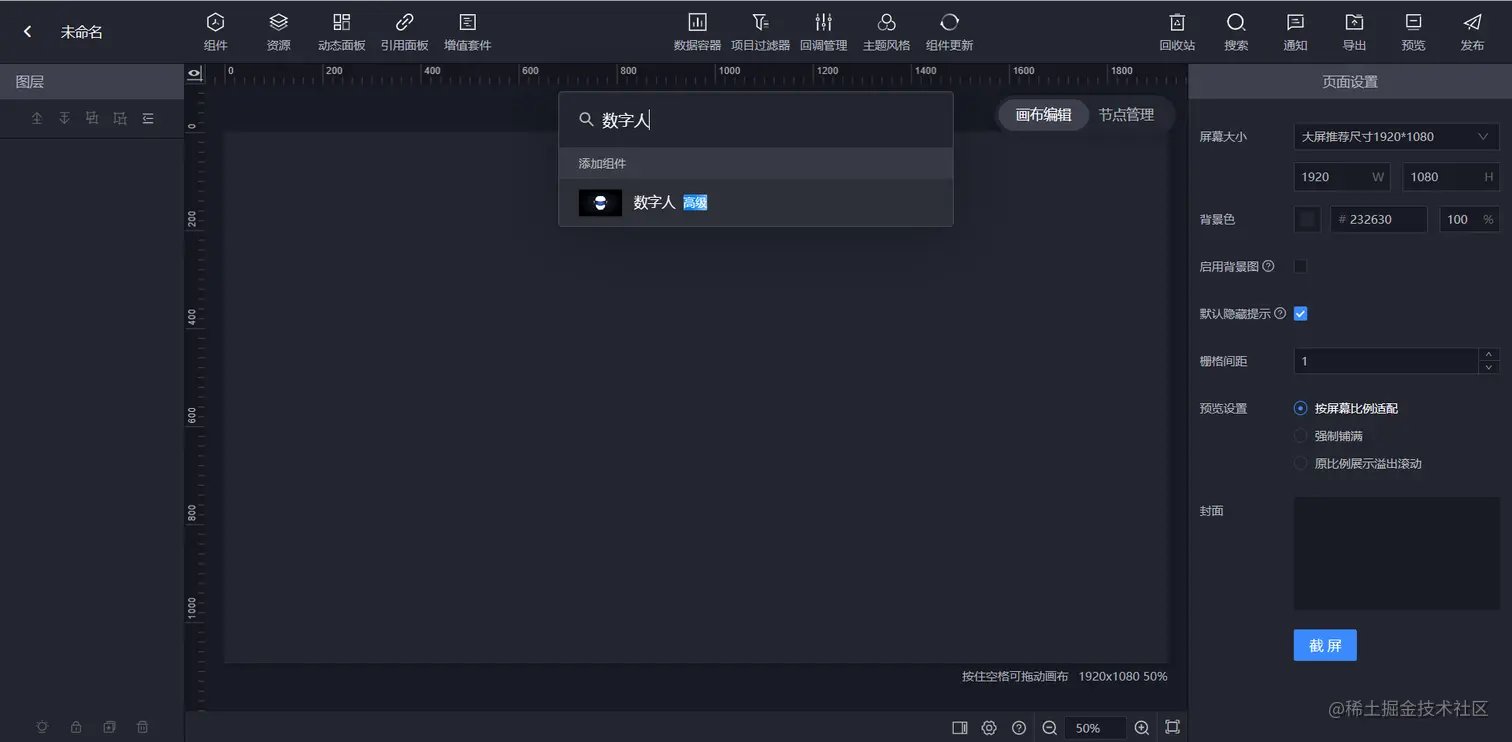Select 数字人 component search result
Screen dimensions: 1512x742
point(756,203)
